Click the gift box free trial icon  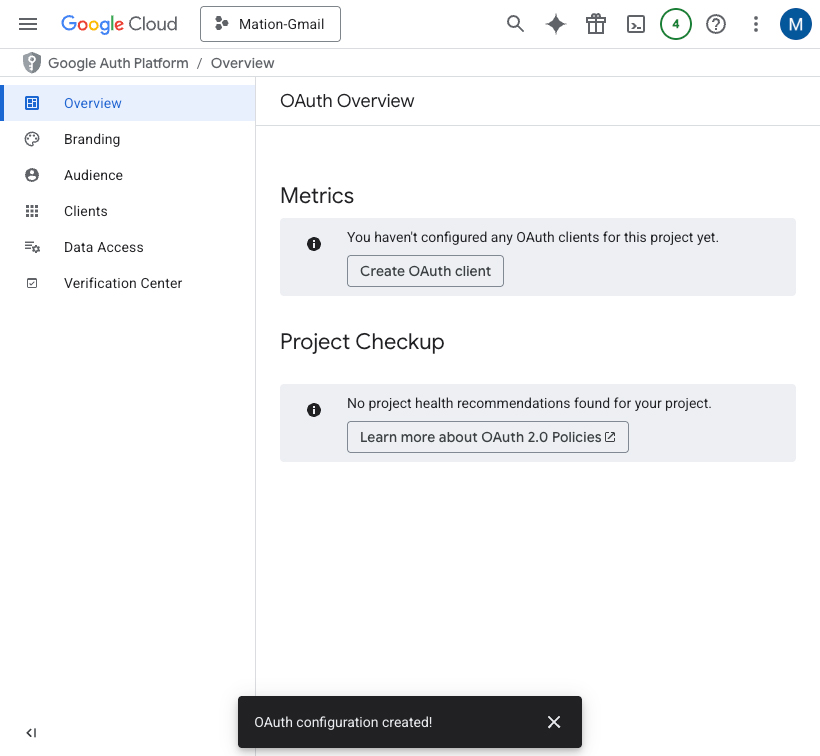596,24
